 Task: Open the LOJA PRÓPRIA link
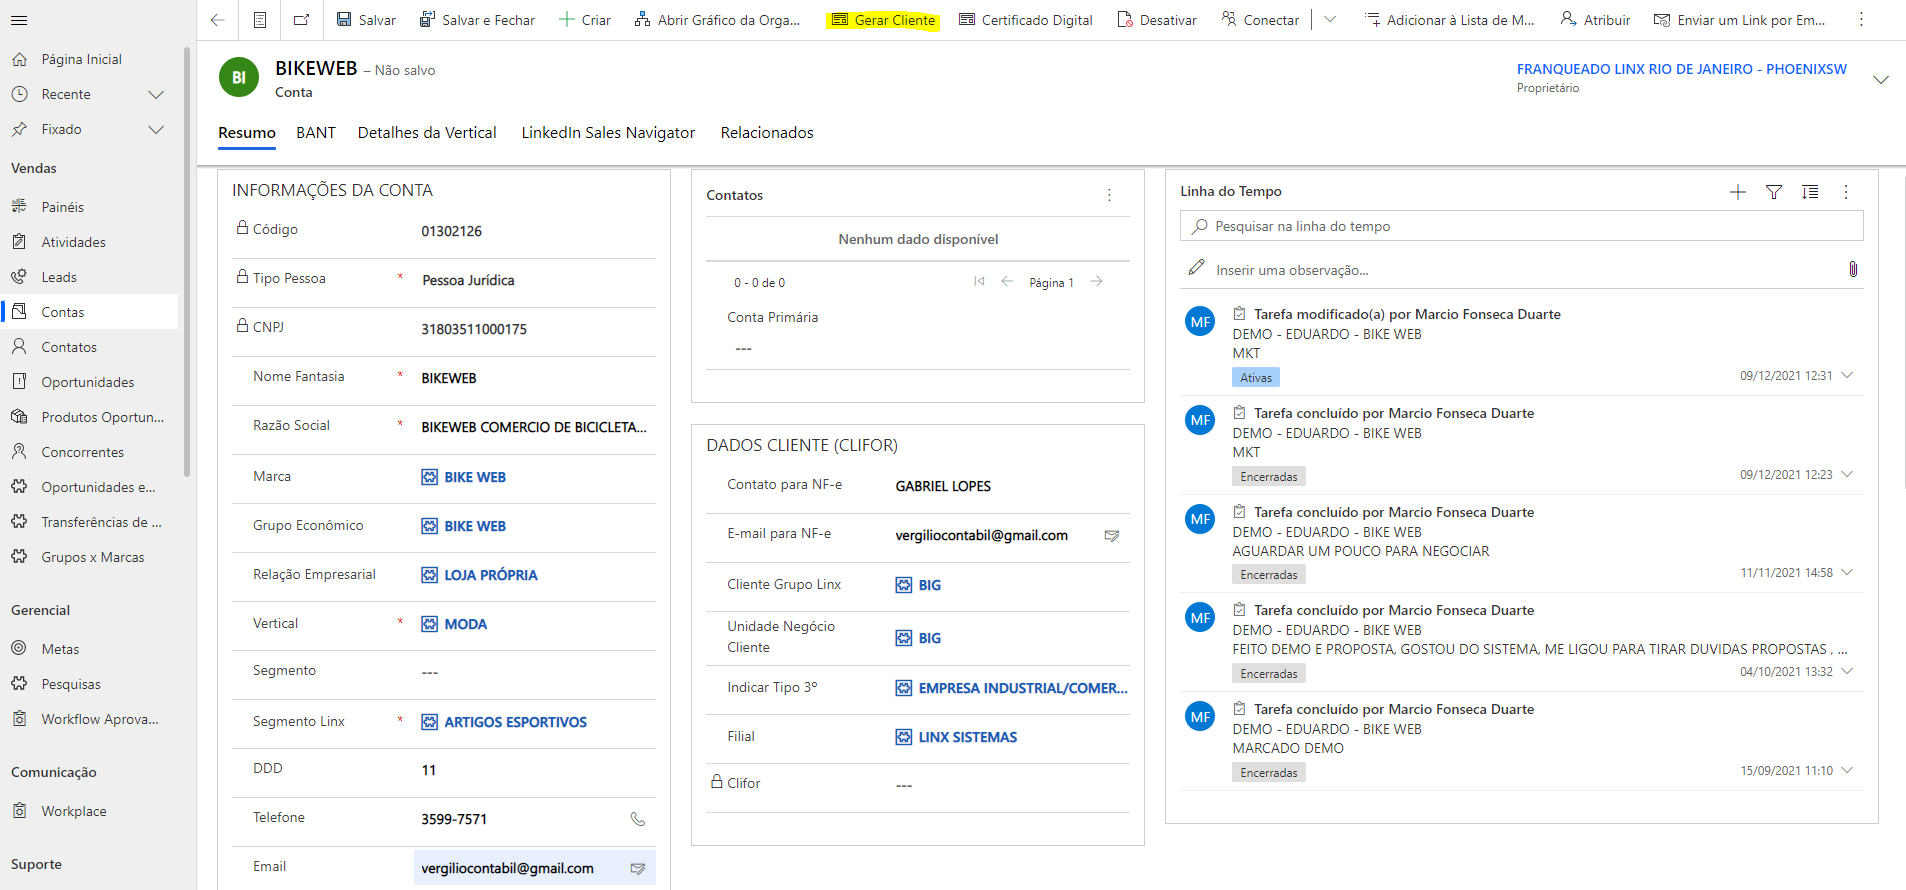490,575
